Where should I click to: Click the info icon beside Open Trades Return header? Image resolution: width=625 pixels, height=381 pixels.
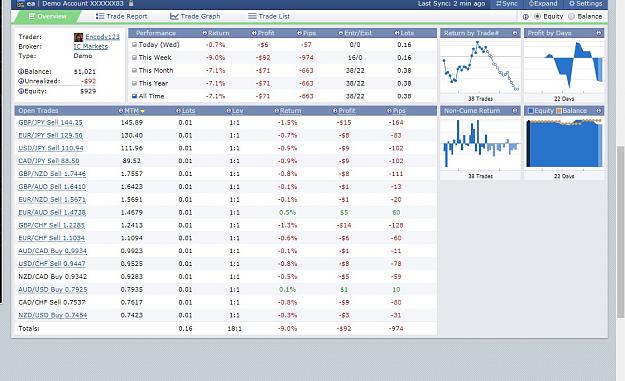coord(277,111)
